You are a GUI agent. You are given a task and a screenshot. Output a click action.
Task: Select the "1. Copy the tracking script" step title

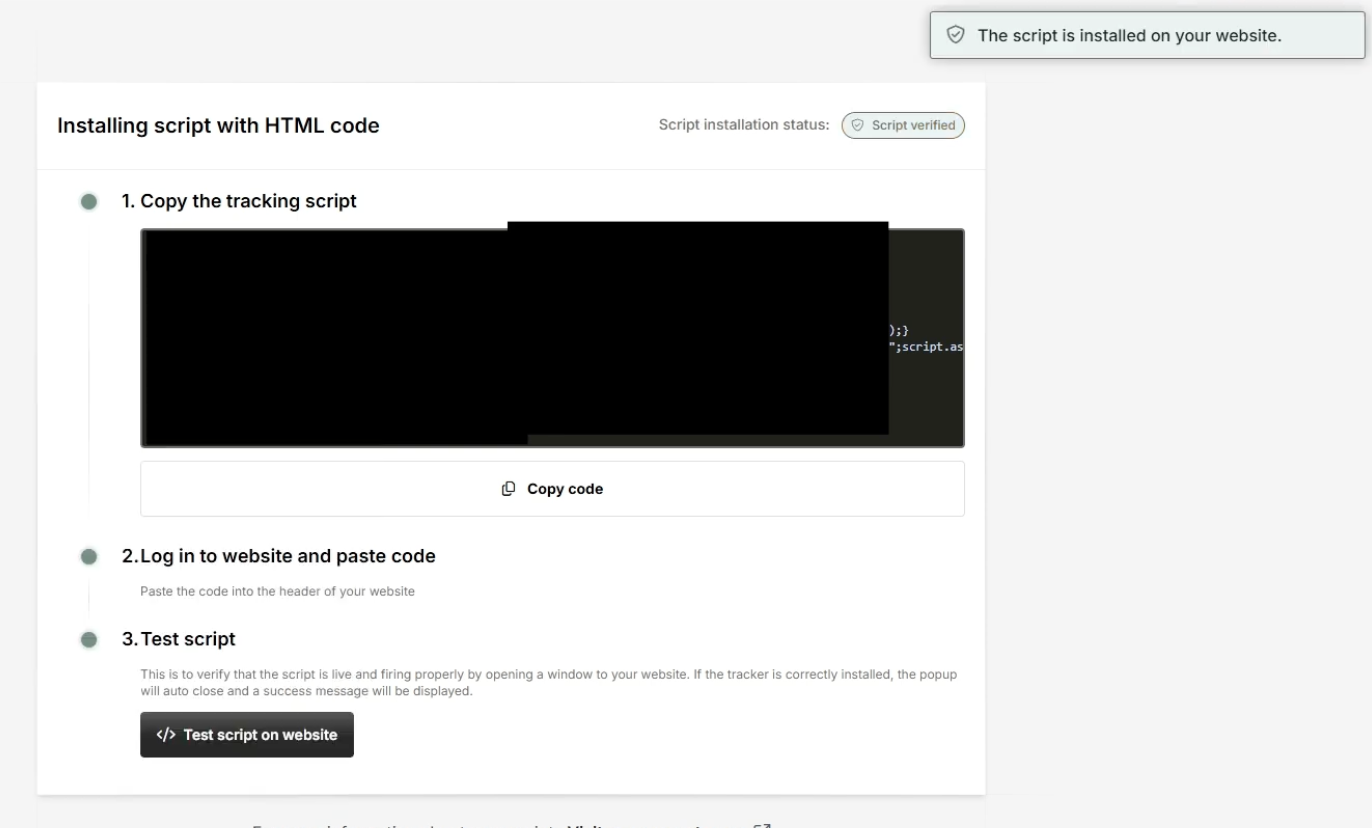[x=239, y=201]
